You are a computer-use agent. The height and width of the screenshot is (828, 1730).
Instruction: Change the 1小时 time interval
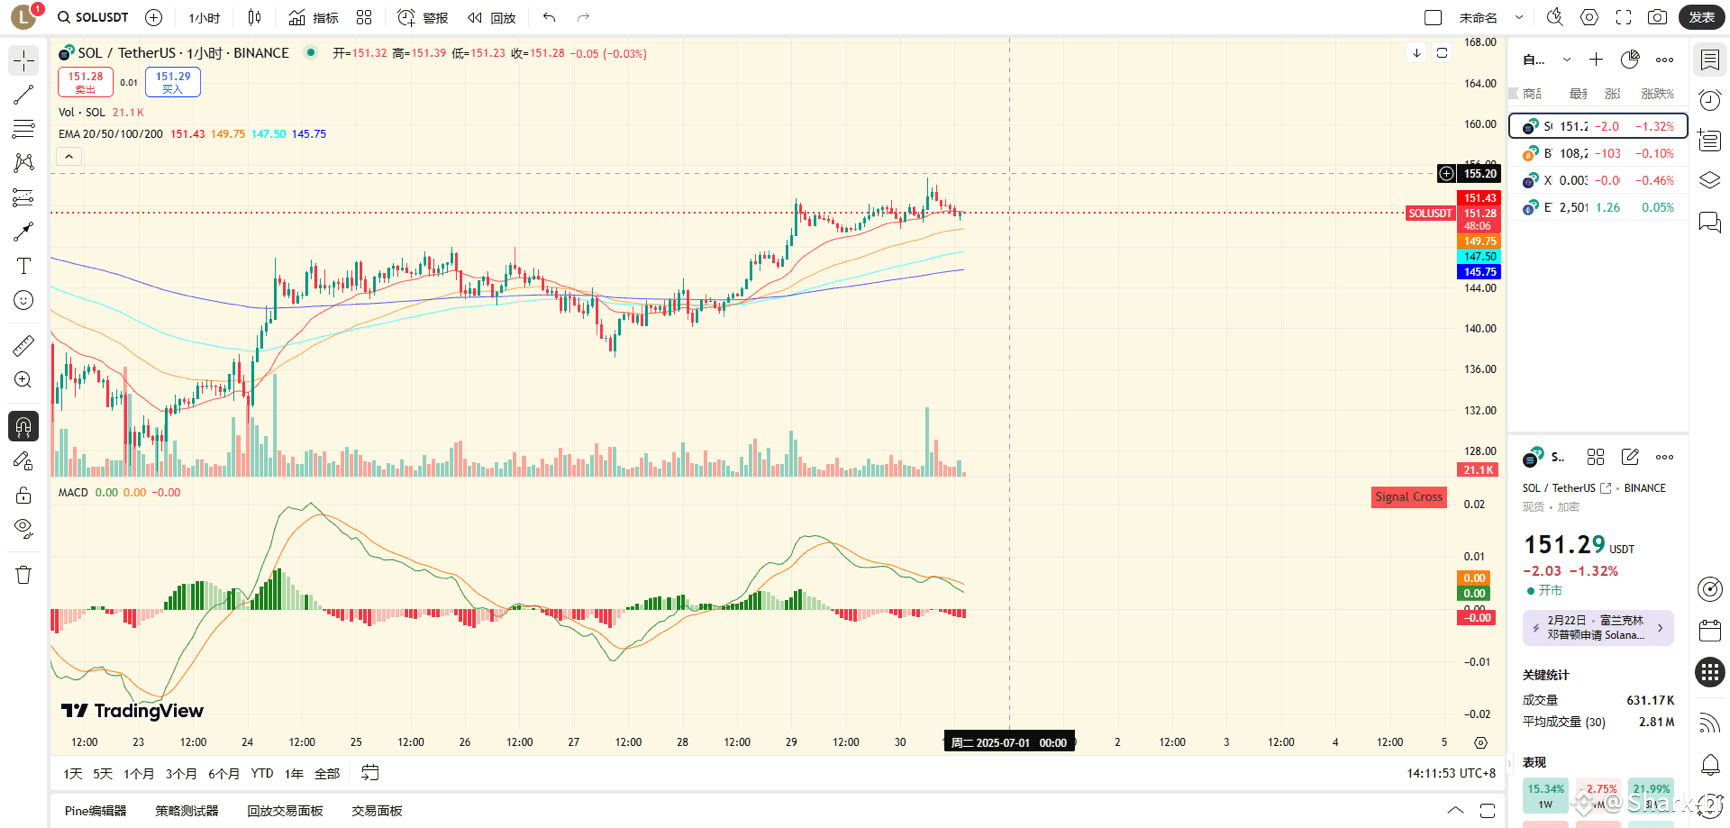point(204,17)
